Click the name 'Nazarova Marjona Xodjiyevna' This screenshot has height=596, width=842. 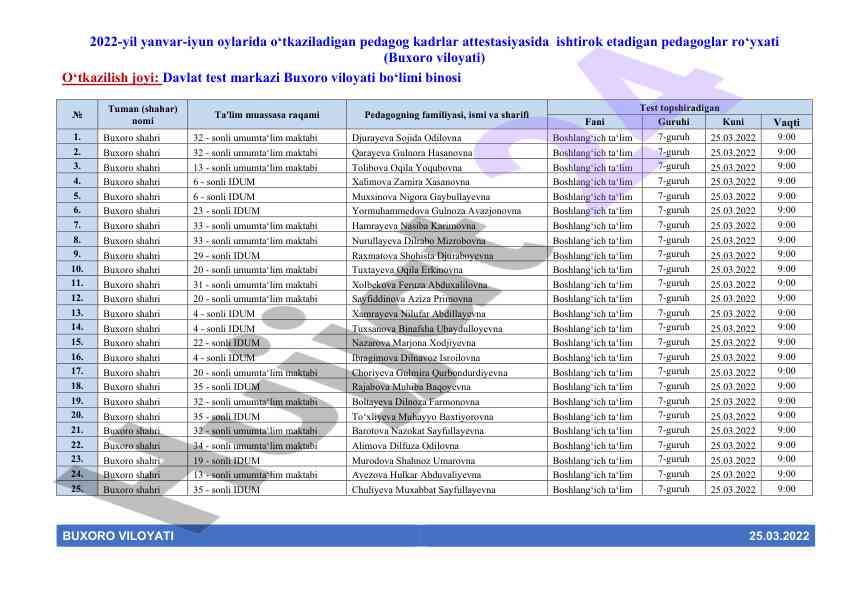413,343
